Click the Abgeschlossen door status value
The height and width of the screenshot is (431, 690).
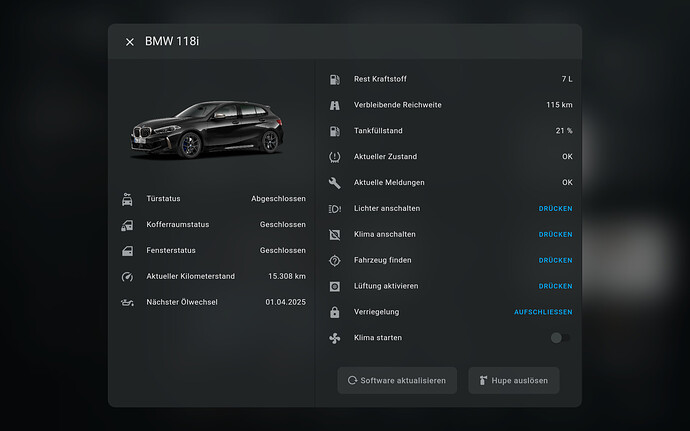coord(278,199)
